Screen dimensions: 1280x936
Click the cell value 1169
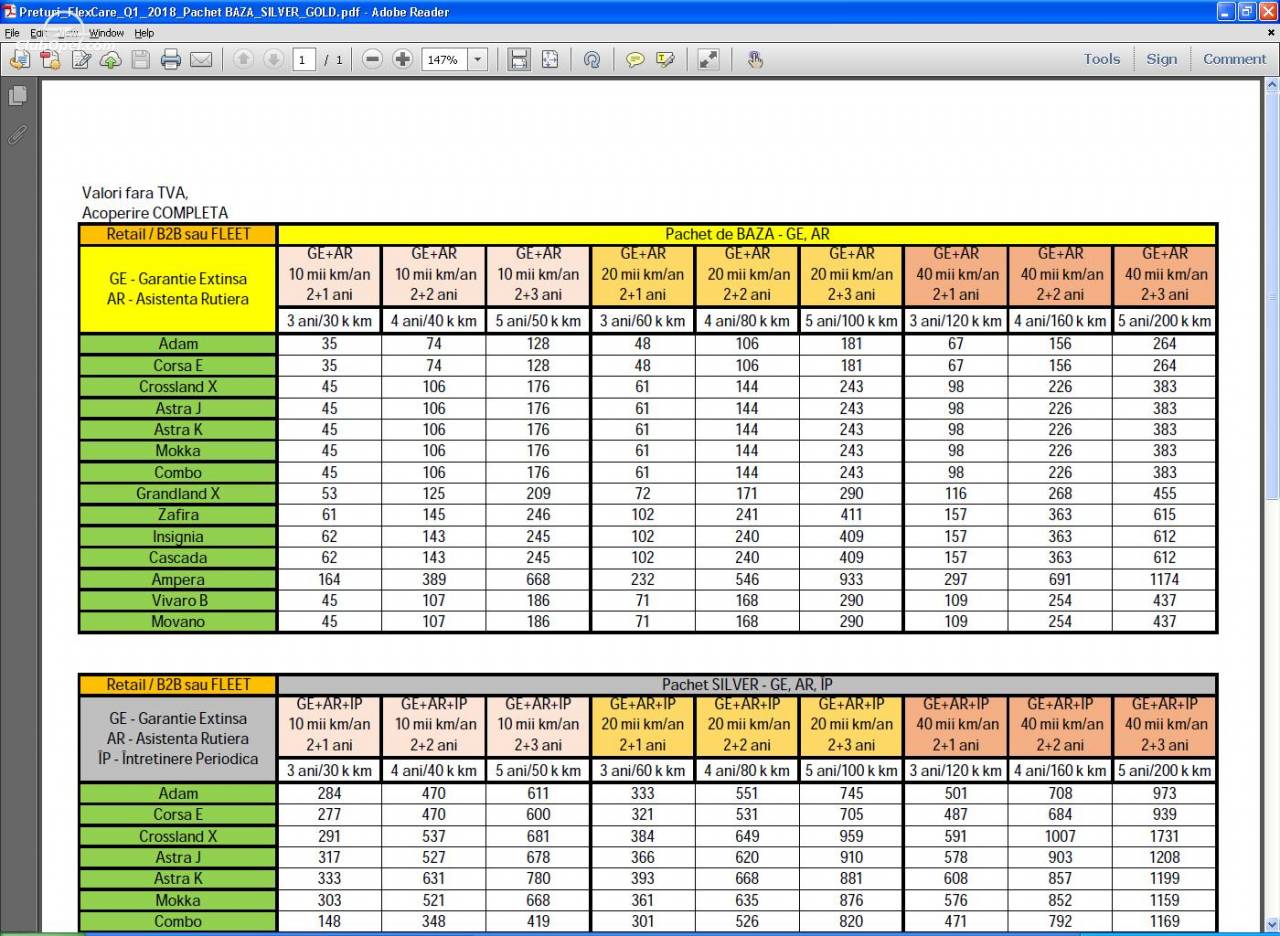(1165, 922)
